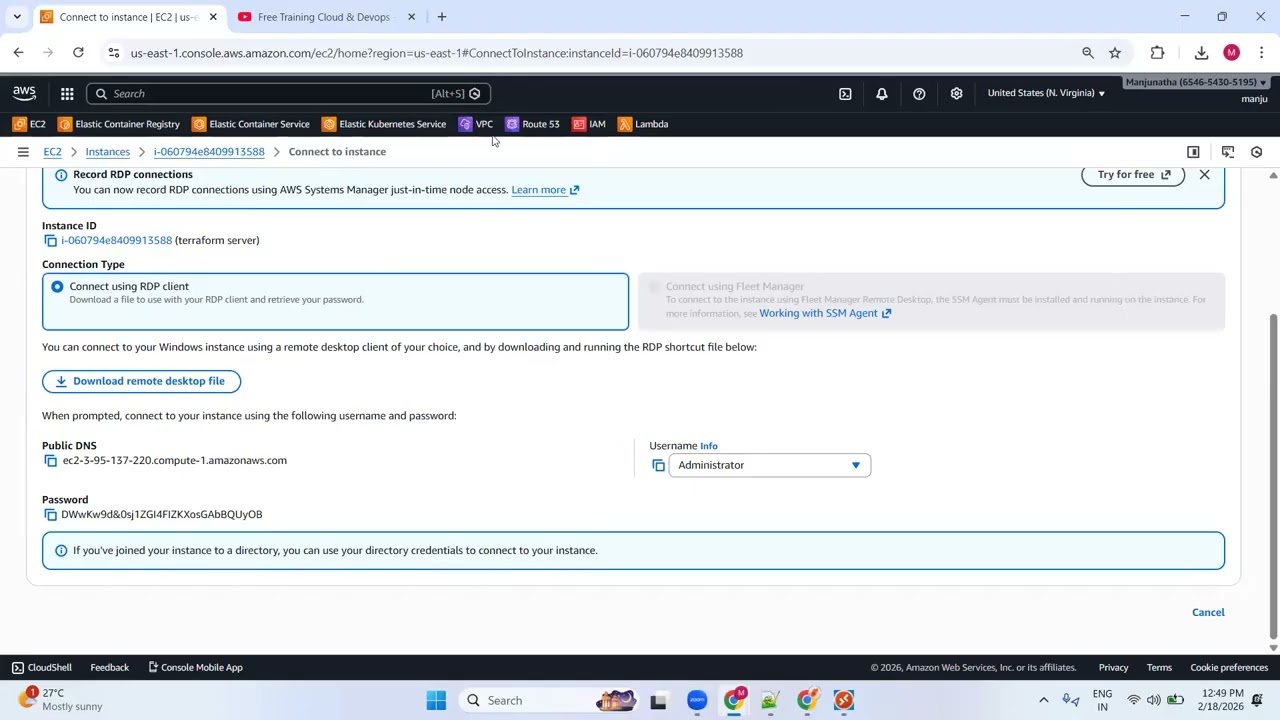Viewport: 1280px width, 720px height.
Task: Open CloudShell icon in top navigation bar
Action: [x=845, y=94]
